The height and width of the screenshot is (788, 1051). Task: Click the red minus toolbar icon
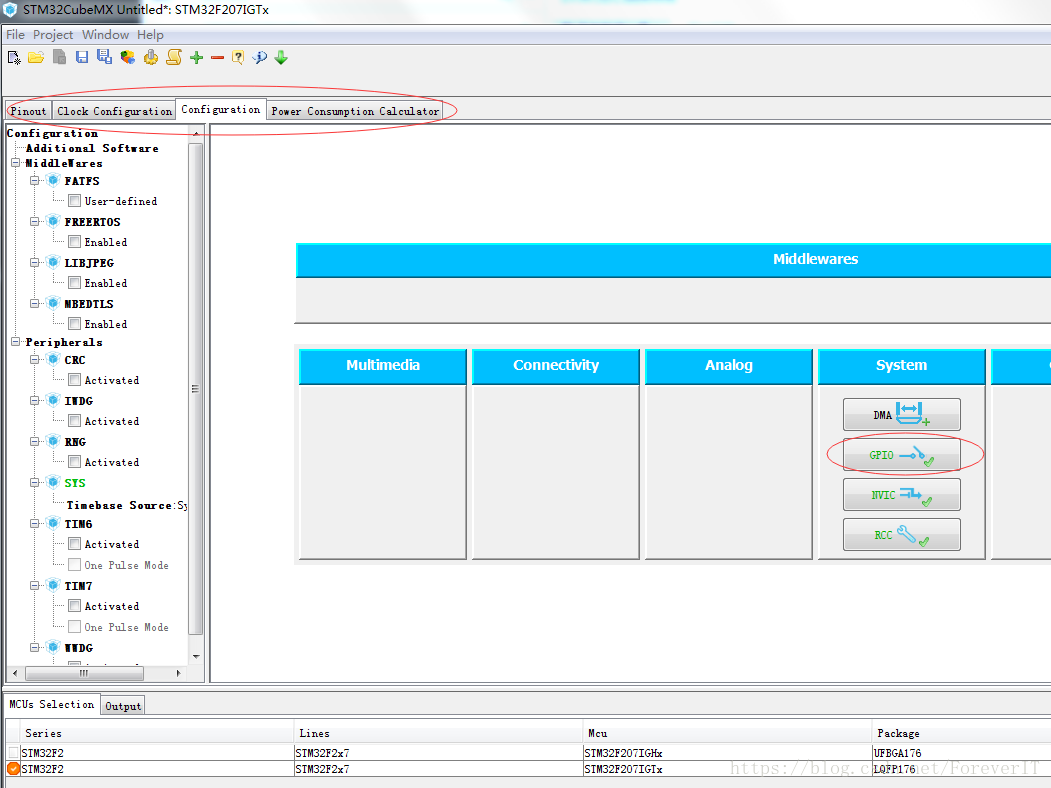tap(217, 58)
